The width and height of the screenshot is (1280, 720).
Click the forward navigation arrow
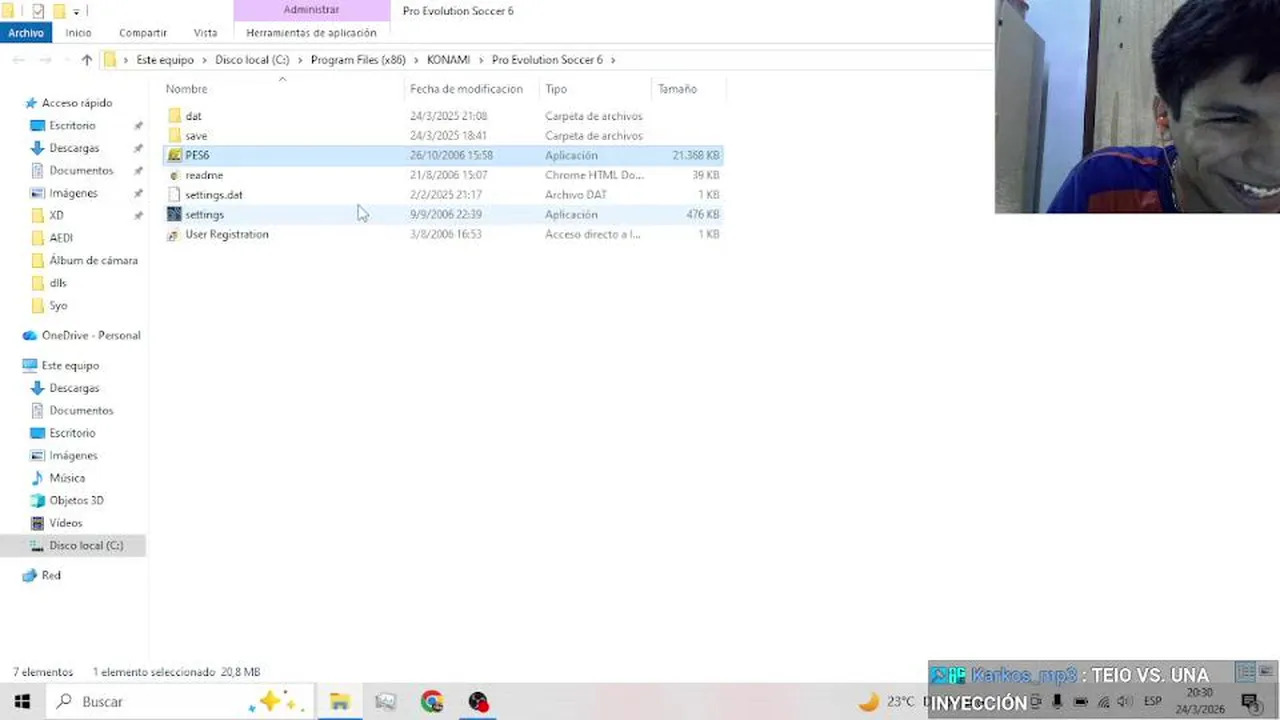click(46, 60)
